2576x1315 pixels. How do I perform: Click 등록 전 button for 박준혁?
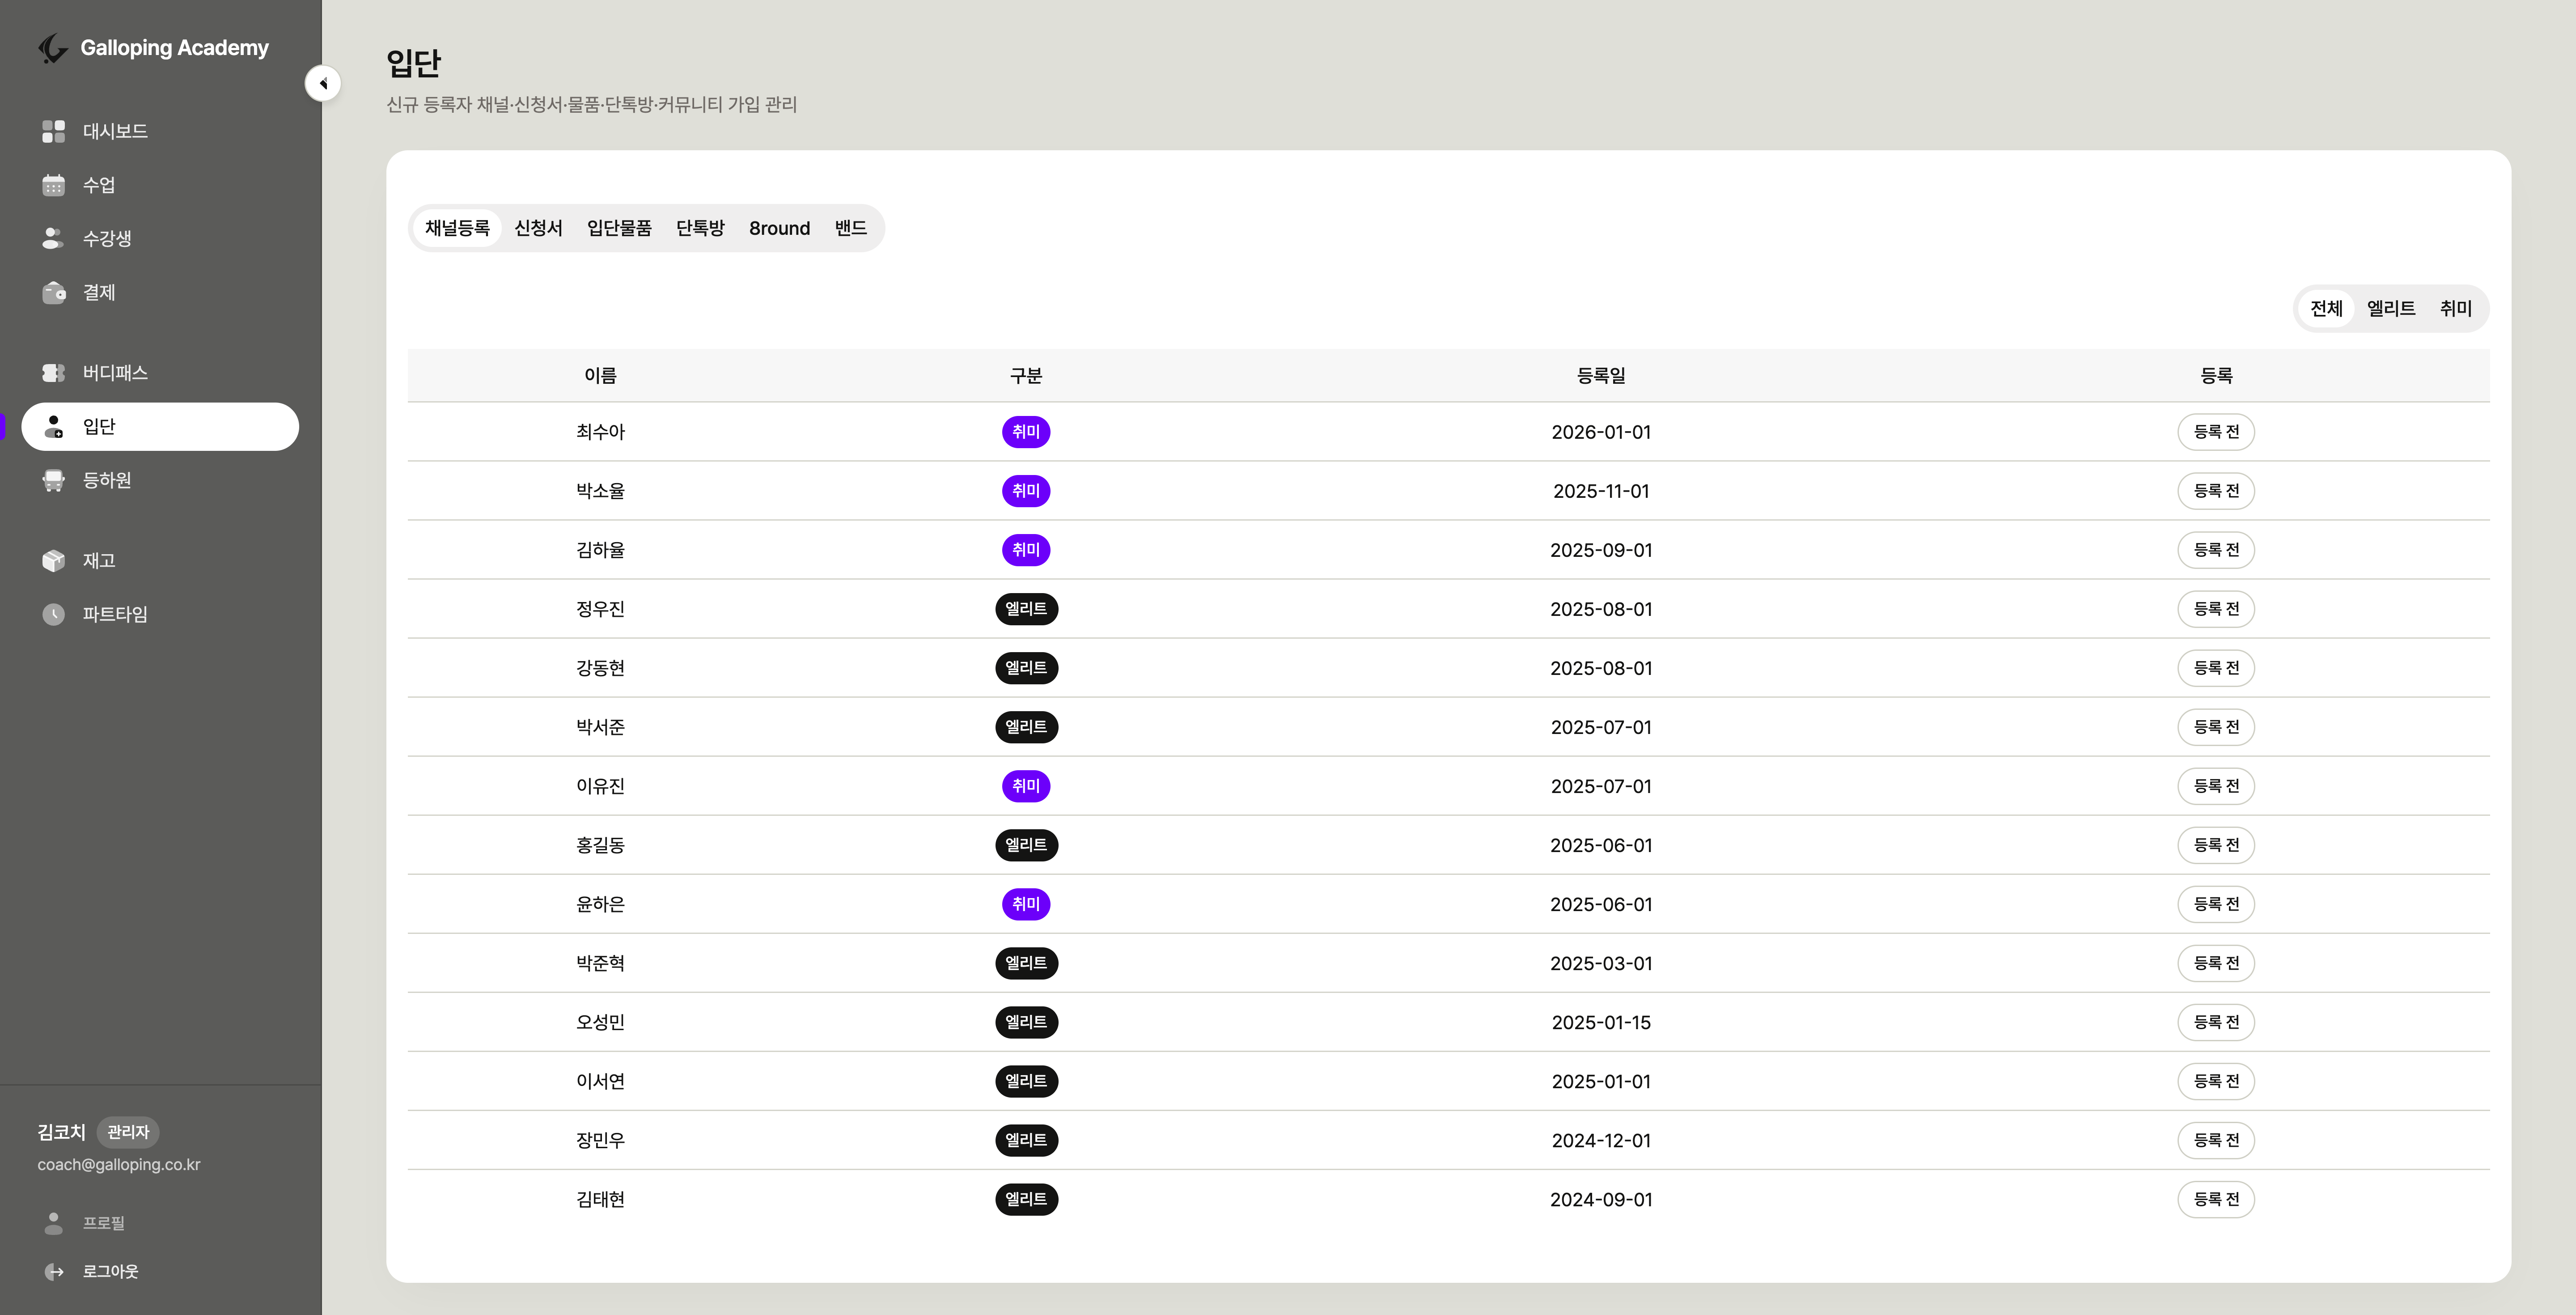click(x=2216, y=963)
